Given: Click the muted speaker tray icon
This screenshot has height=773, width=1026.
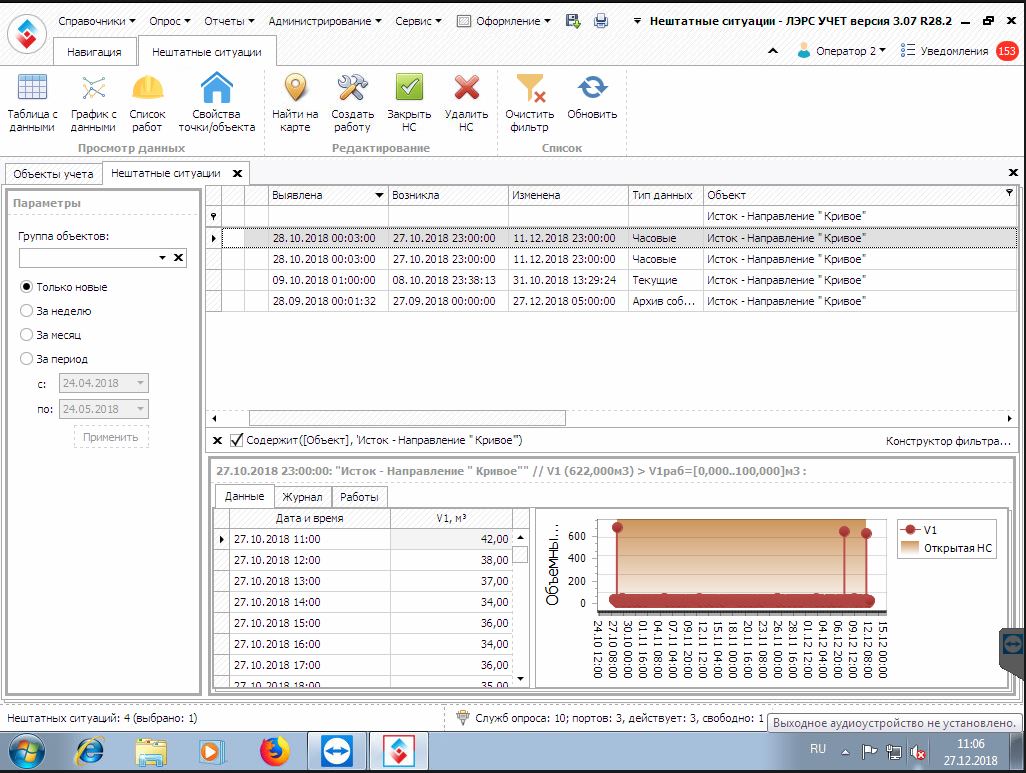Looking at the screenshot, I should click(x=918, y=753).
